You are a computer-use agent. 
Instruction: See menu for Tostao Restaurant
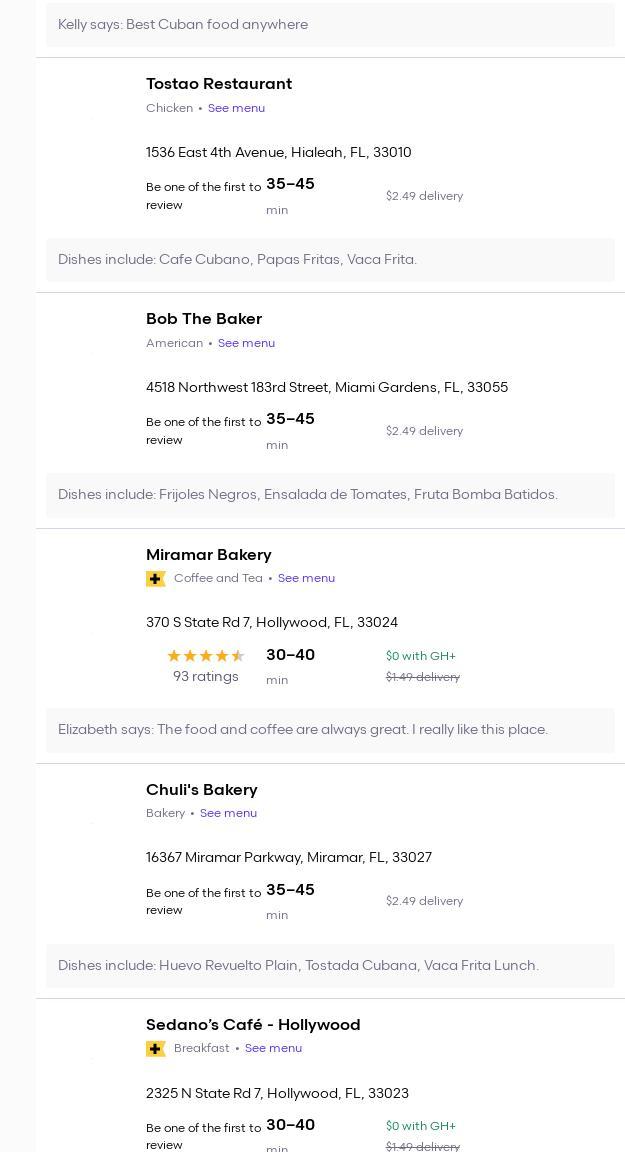(x=236, y=108)
